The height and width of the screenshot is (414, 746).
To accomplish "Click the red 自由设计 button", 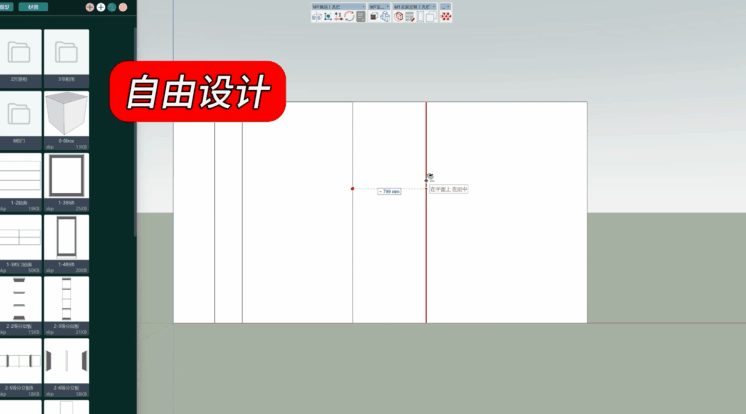I will [197, 92].
